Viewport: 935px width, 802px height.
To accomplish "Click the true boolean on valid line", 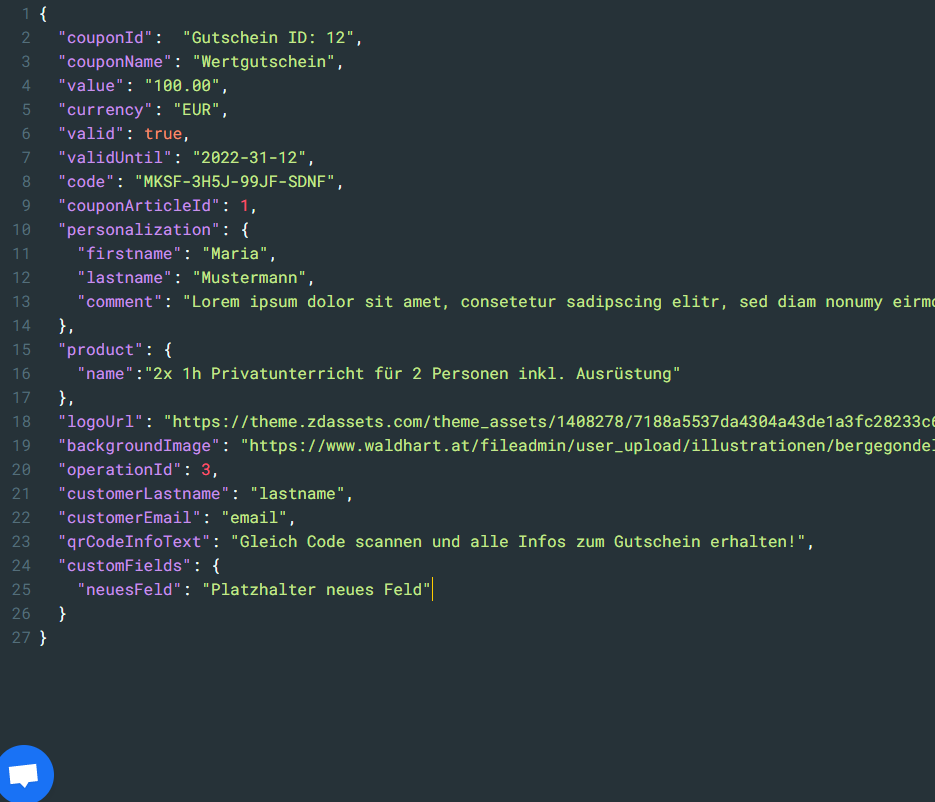I will coord(163,134).
